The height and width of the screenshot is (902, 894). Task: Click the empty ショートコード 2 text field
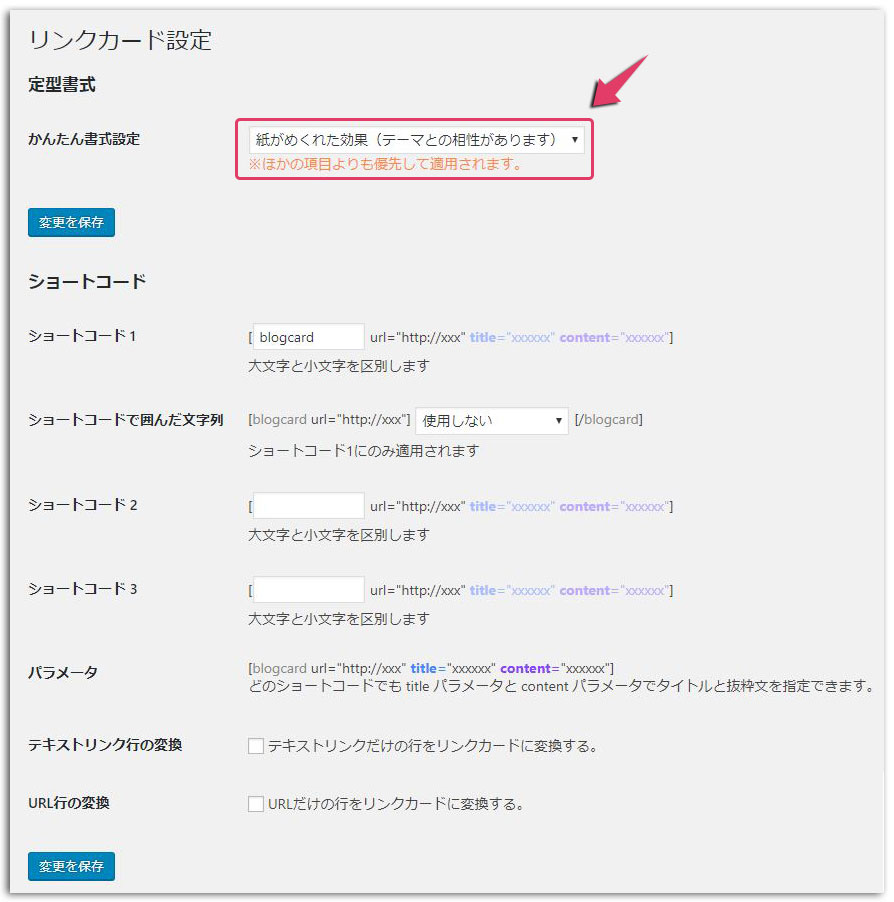pos(308,506)
